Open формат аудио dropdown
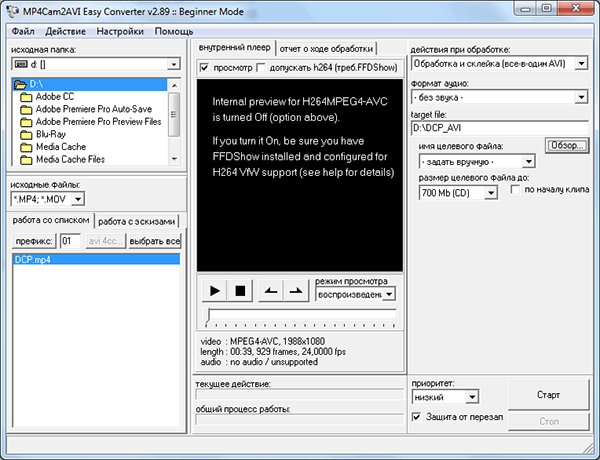The height and width of the screenshot is (460, 600). [x=581, y=97]
